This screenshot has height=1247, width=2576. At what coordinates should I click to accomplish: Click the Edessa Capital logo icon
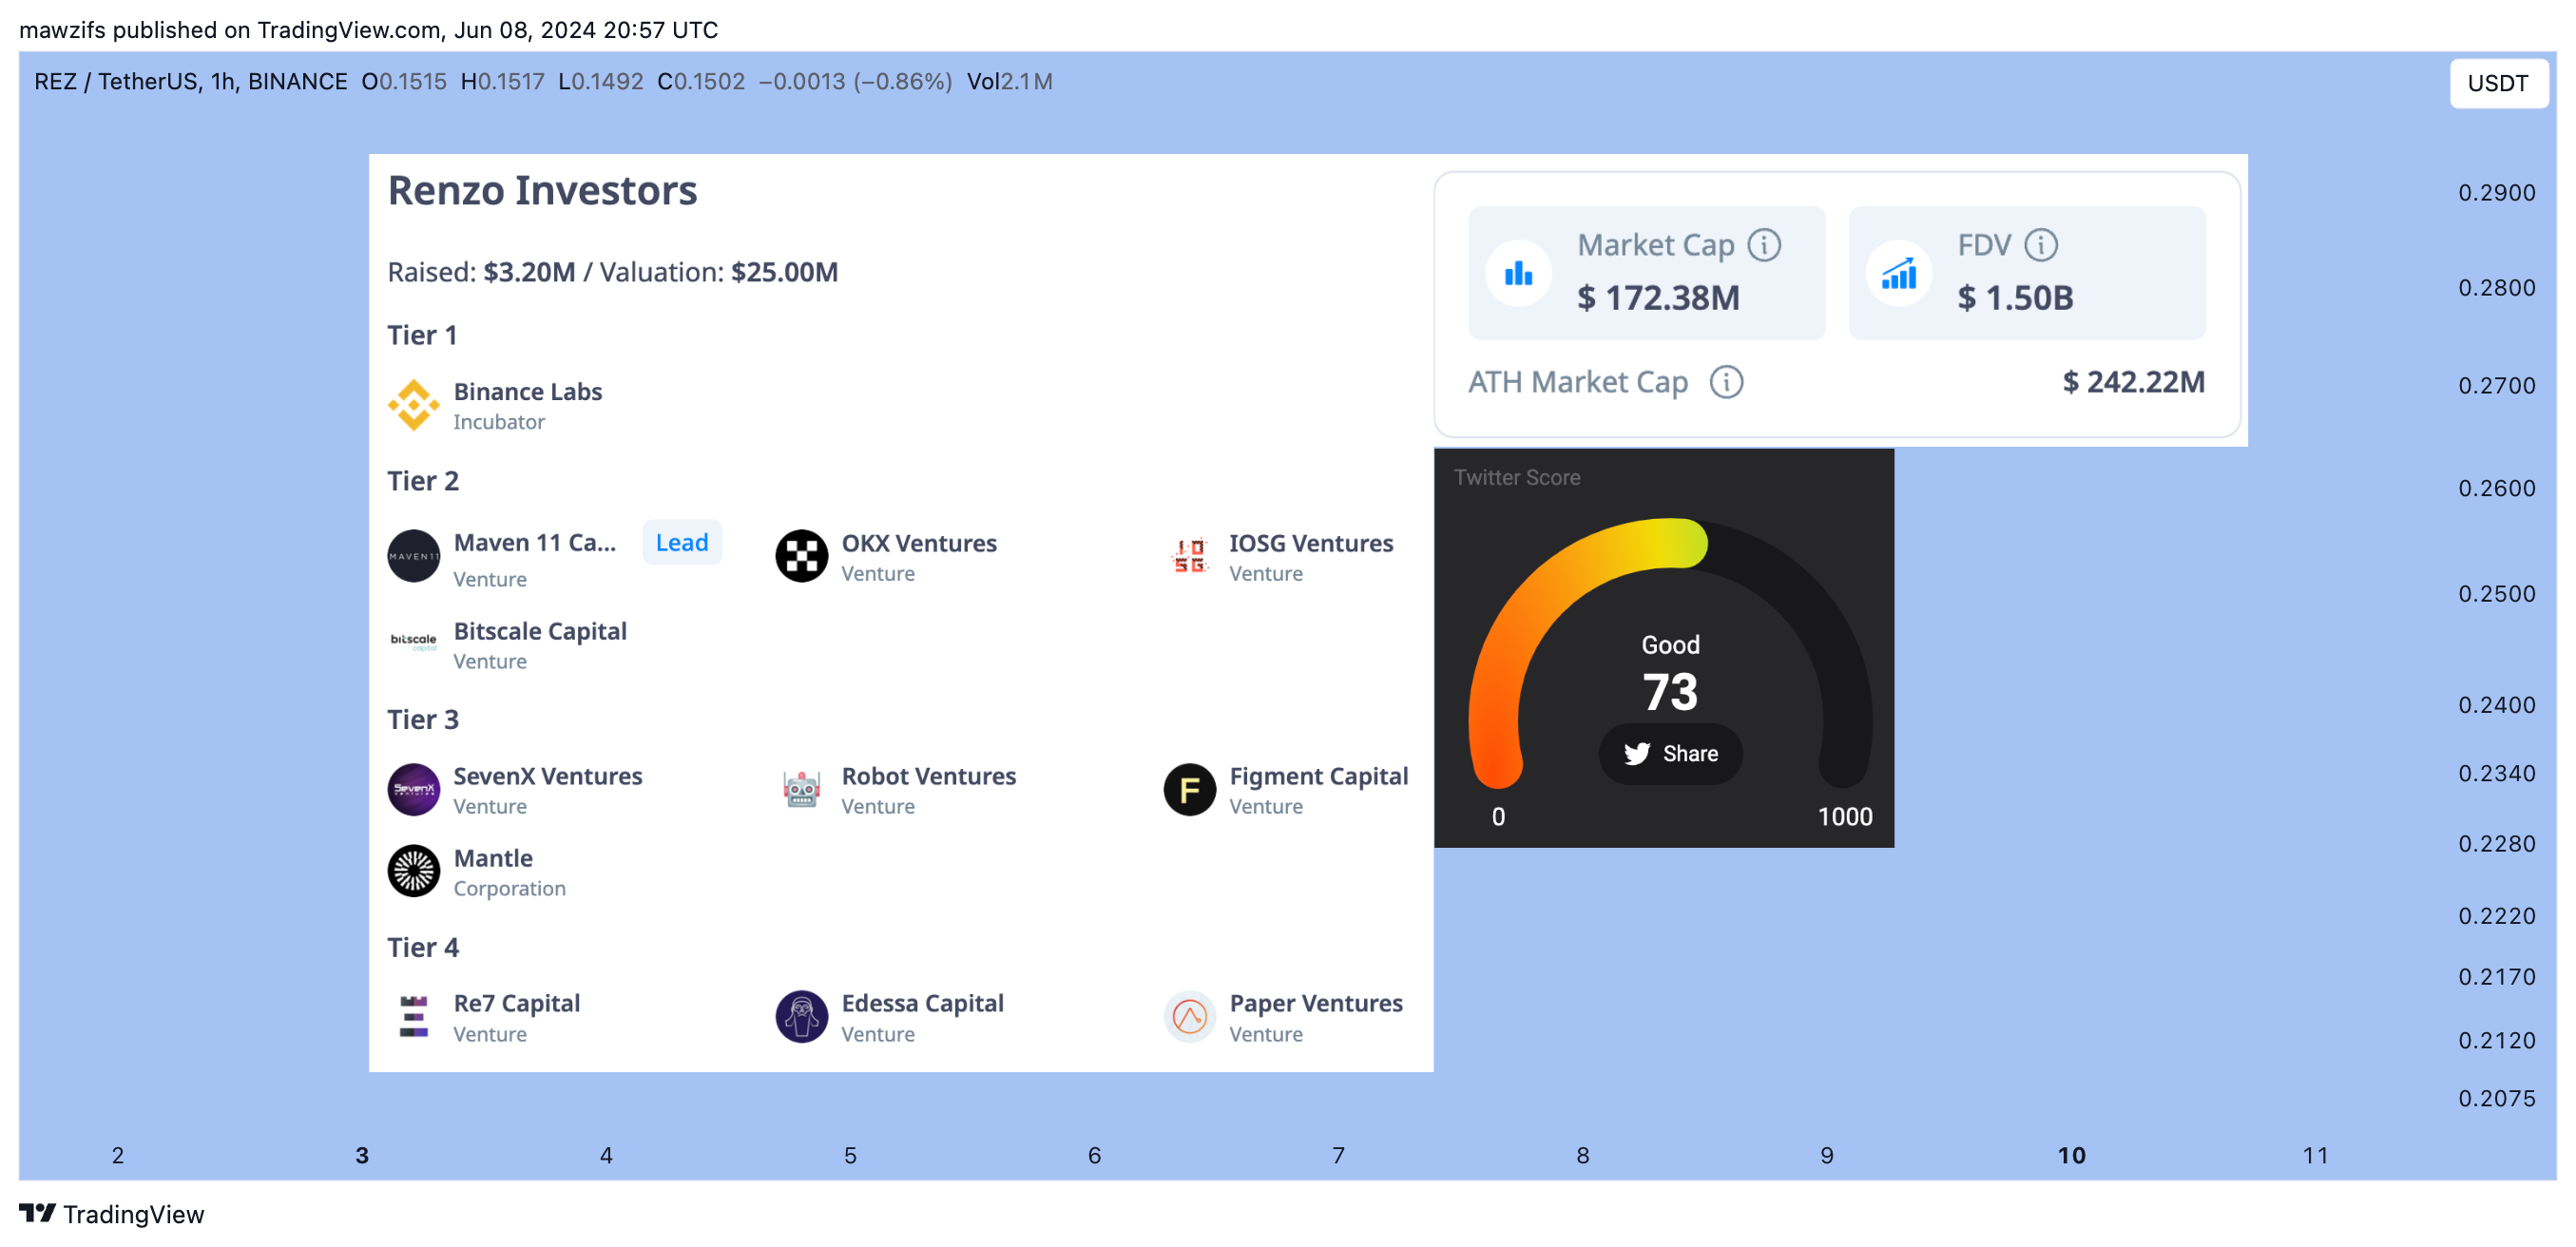point(801,1017)
